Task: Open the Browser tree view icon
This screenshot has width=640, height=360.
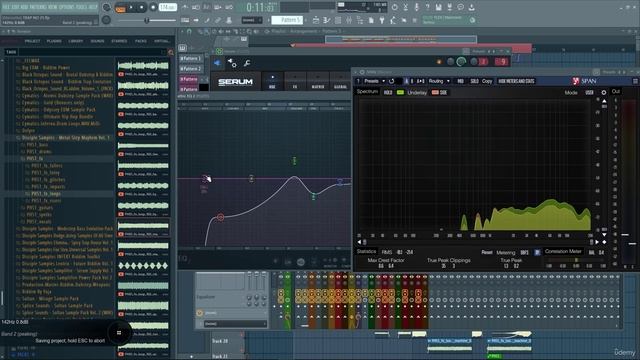Action: pyautogui.click(x=360, y=20)
